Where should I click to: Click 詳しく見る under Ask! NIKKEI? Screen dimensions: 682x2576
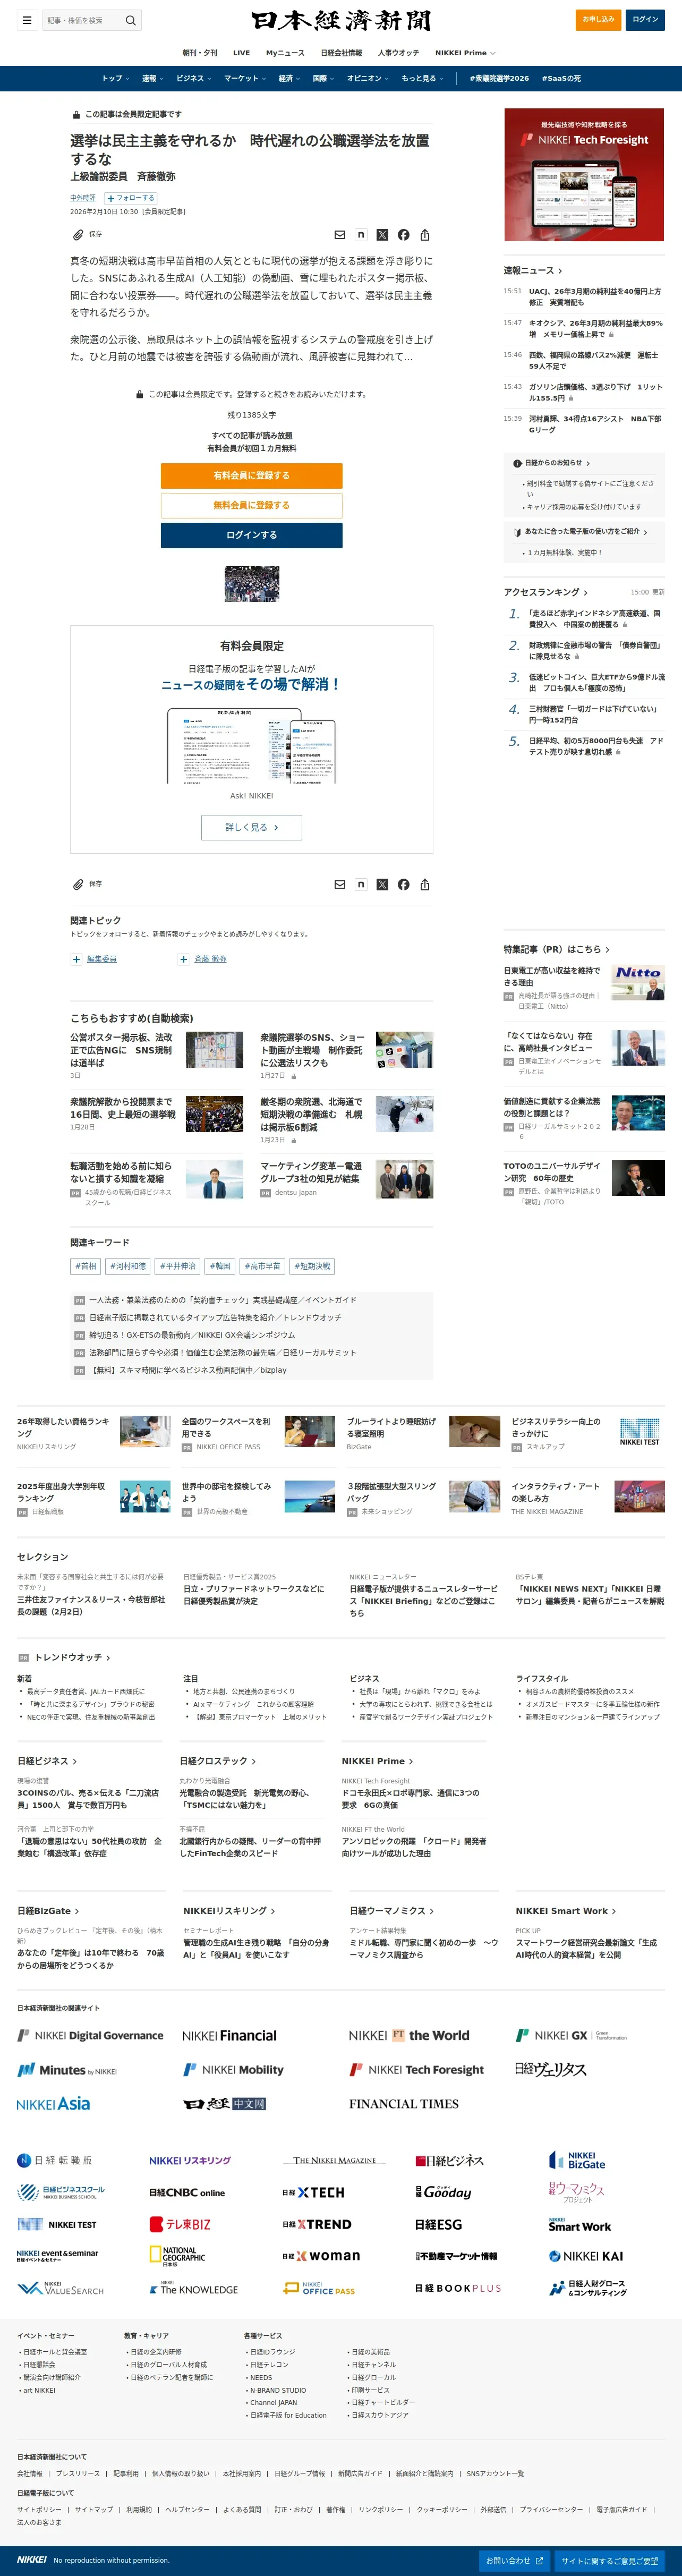tap(251, 827)
